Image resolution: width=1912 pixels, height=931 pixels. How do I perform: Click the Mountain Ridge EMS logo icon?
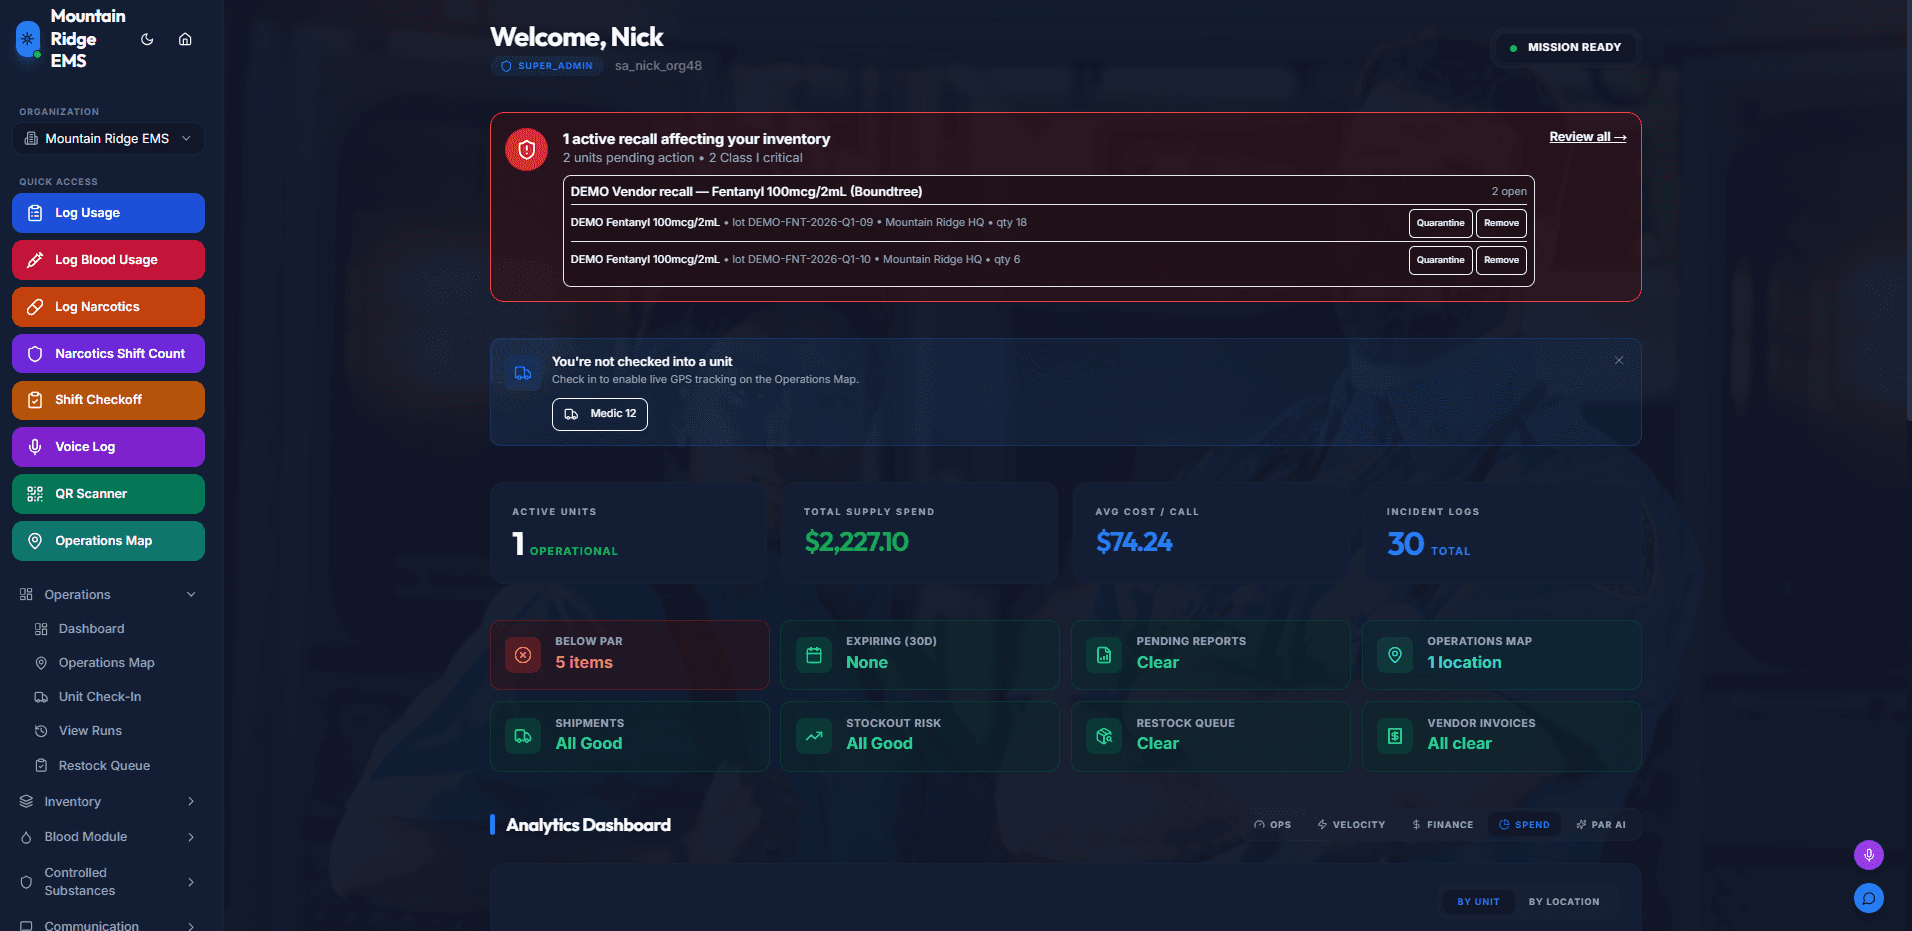pos(28,39)
